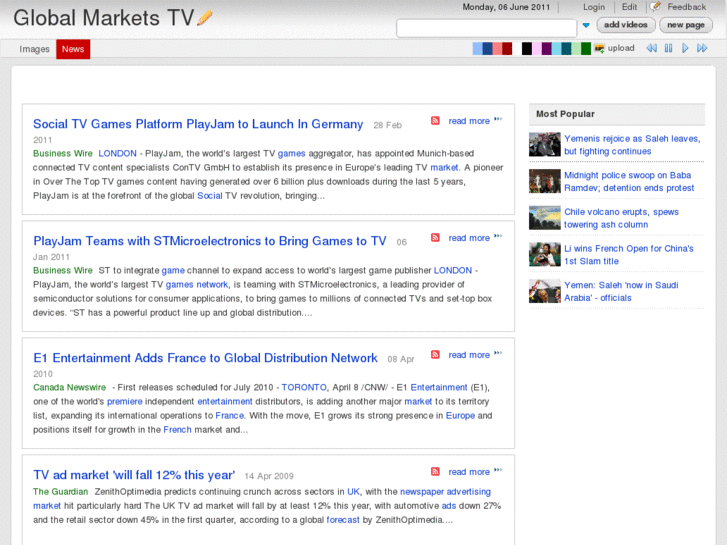Pick the dark red color swatch
Screen dimensions: 727x545
[x=507, y=48]
